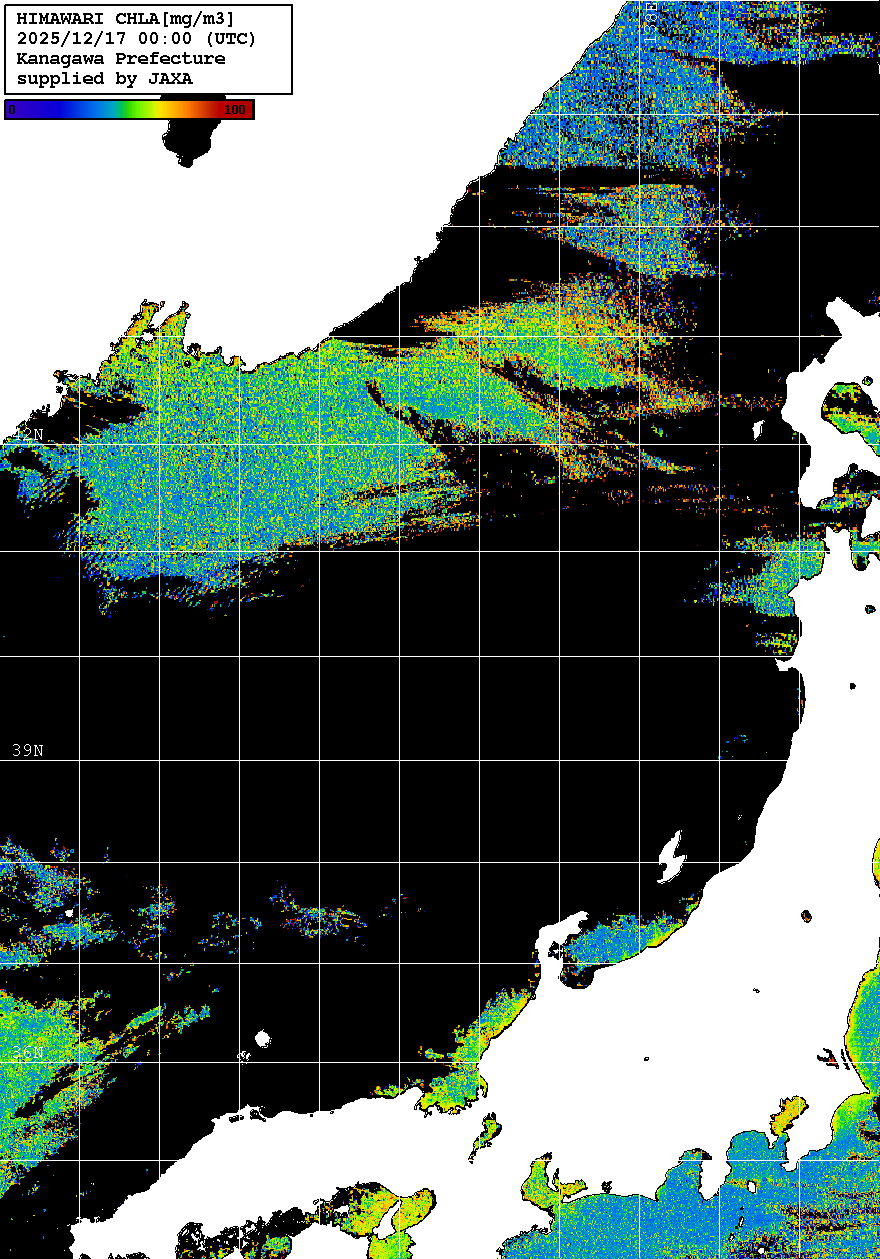This screenshot has height=1259, width=880.
Task: Click the 'supplied by JAXA' credit text
Action: point(105,79)
